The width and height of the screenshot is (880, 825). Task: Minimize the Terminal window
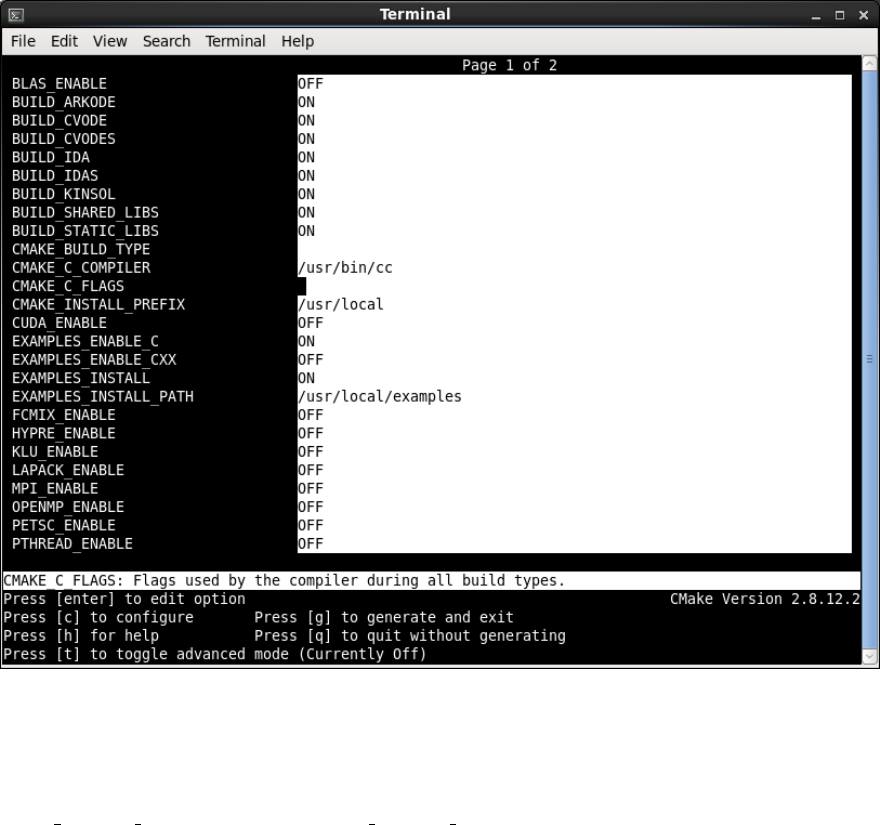coord(816,16)
